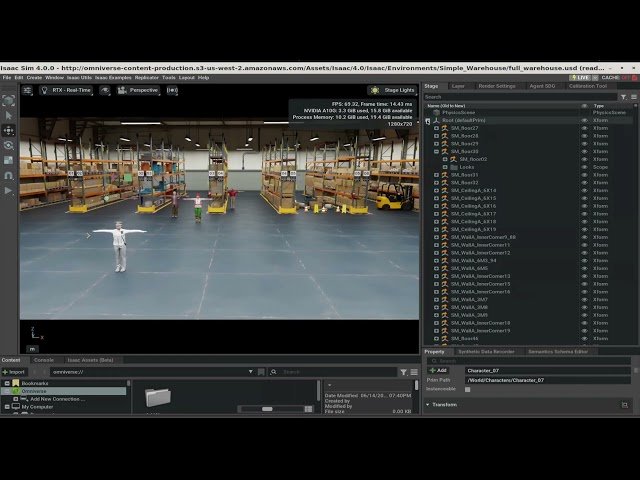This screenshot has height=480, width=640.
Task: Activate the Move gizmo tool
Action: 9,131
